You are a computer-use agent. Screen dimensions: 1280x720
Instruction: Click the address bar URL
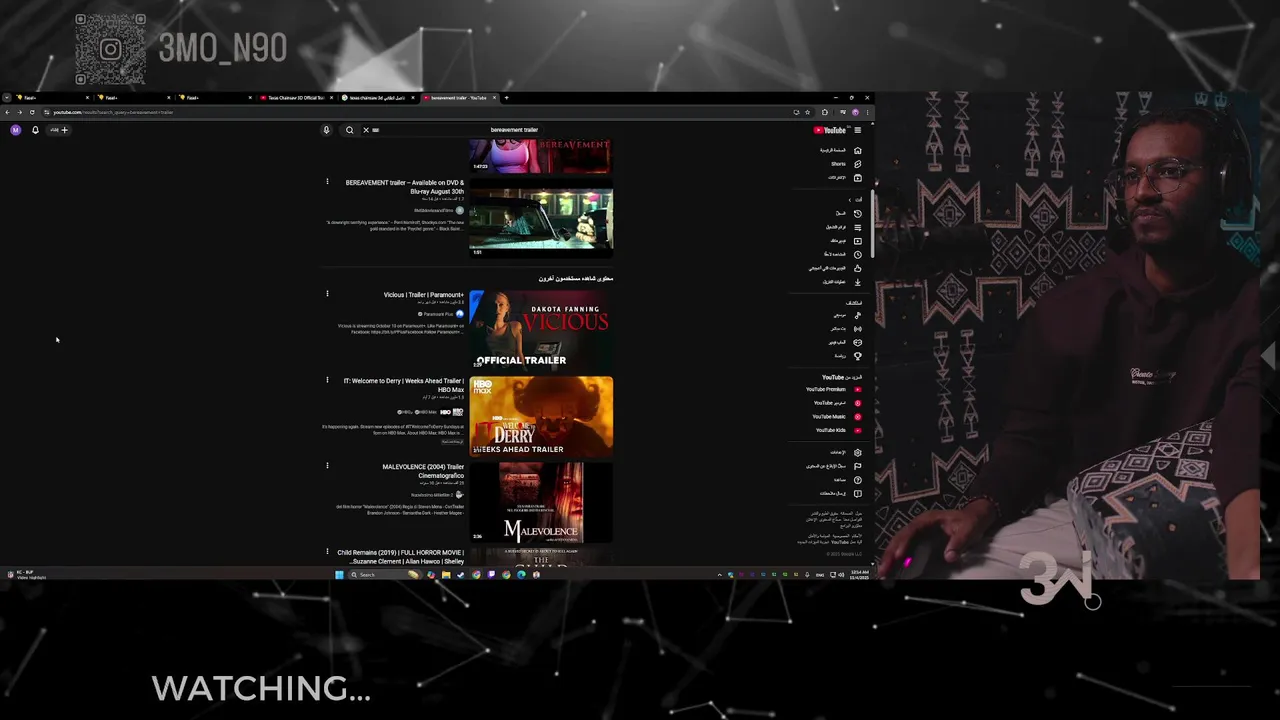pyautogui.click(x=113, y=112)
